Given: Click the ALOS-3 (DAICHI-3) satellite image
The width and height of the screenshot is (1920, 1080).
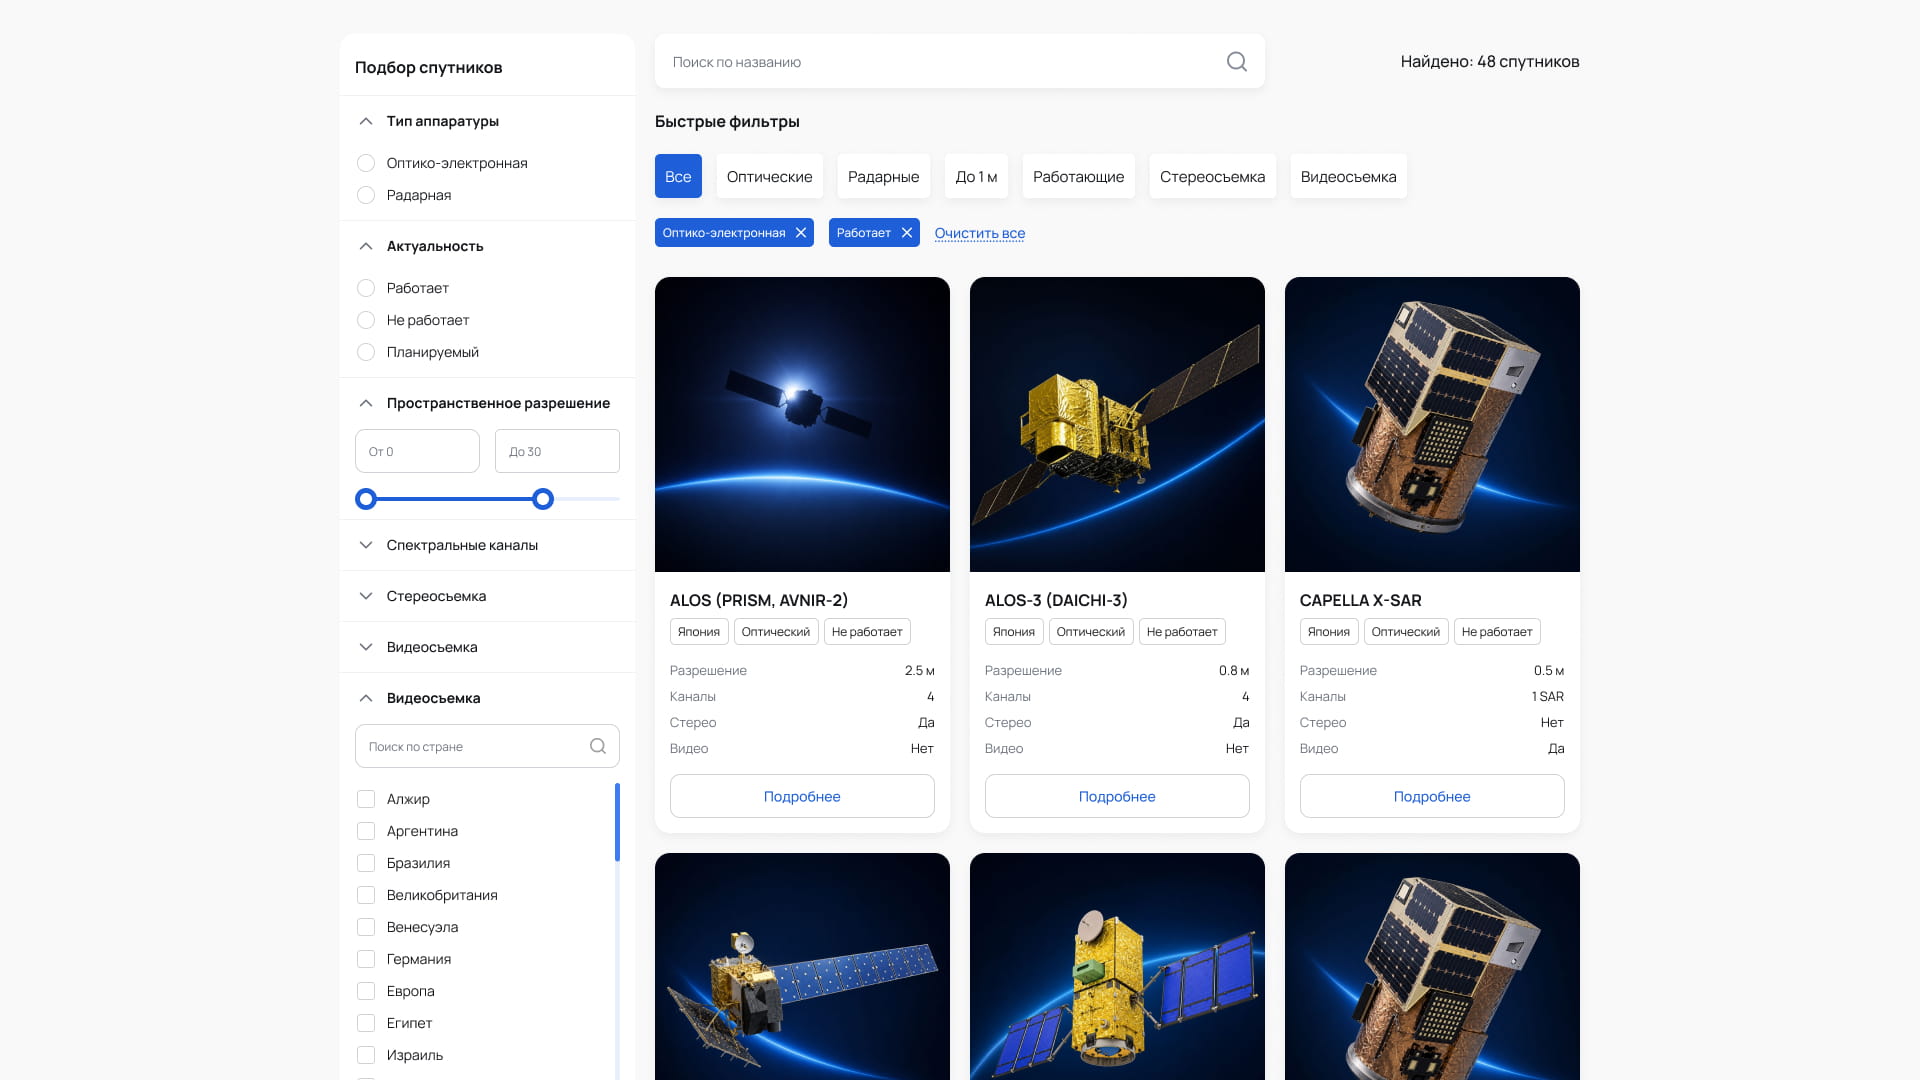Looking at the screenshot, I should tap(1117, 424).
